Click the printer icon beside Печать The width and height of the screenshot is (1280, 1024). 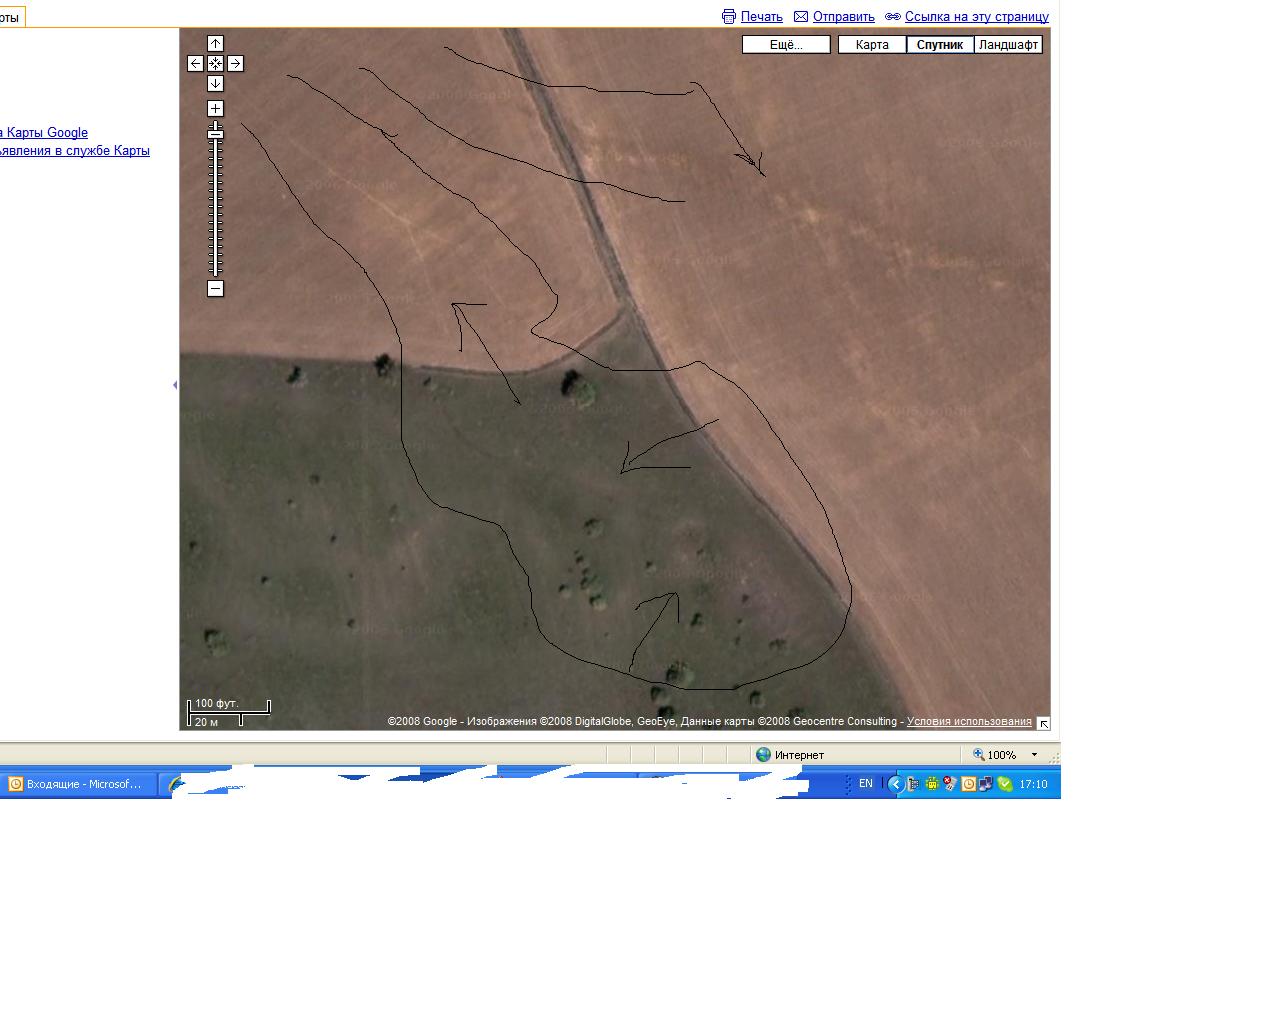[x=729, y=16]
